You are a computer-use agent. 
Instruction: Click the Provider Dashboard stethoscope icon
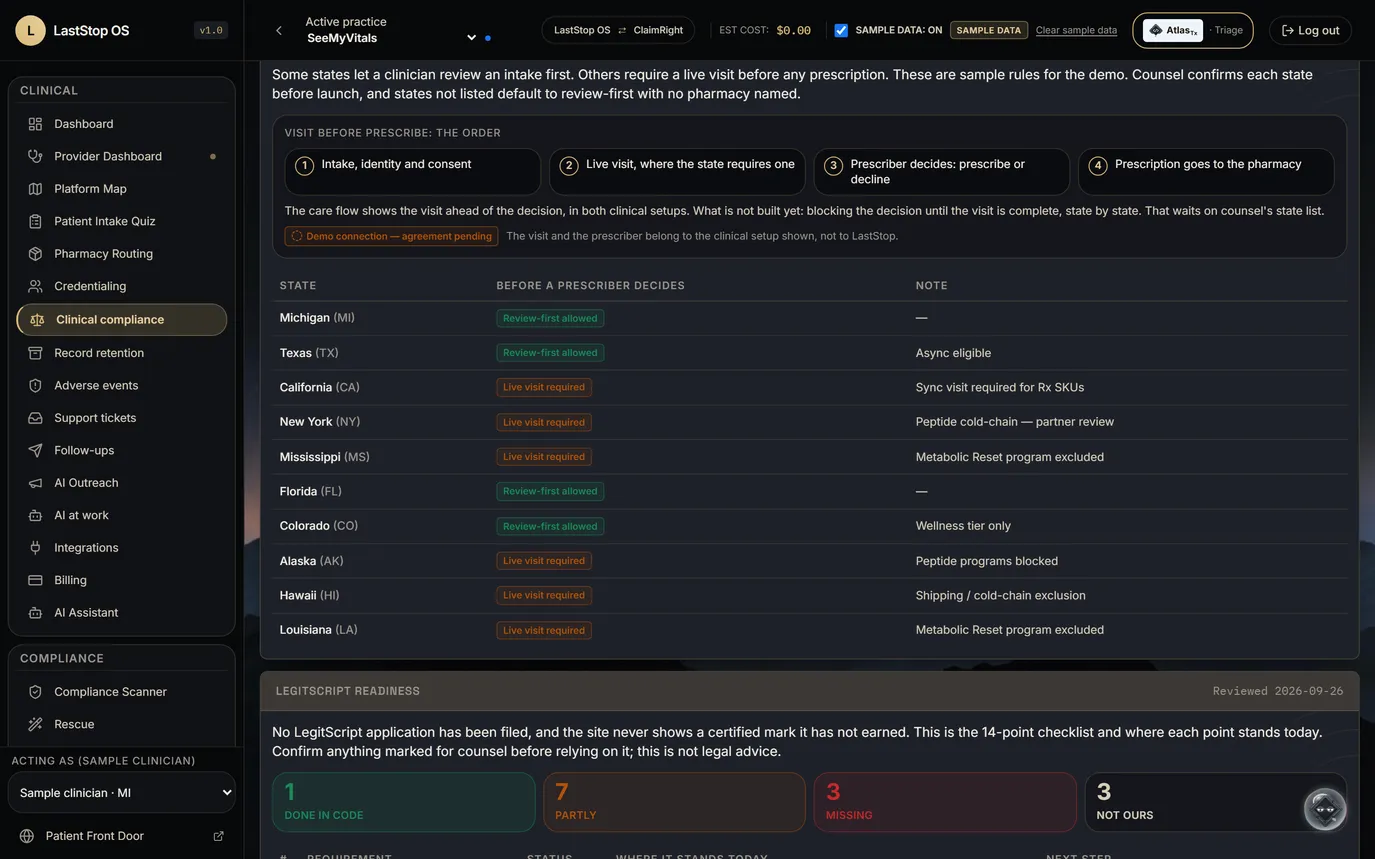[x=35, y=156]
